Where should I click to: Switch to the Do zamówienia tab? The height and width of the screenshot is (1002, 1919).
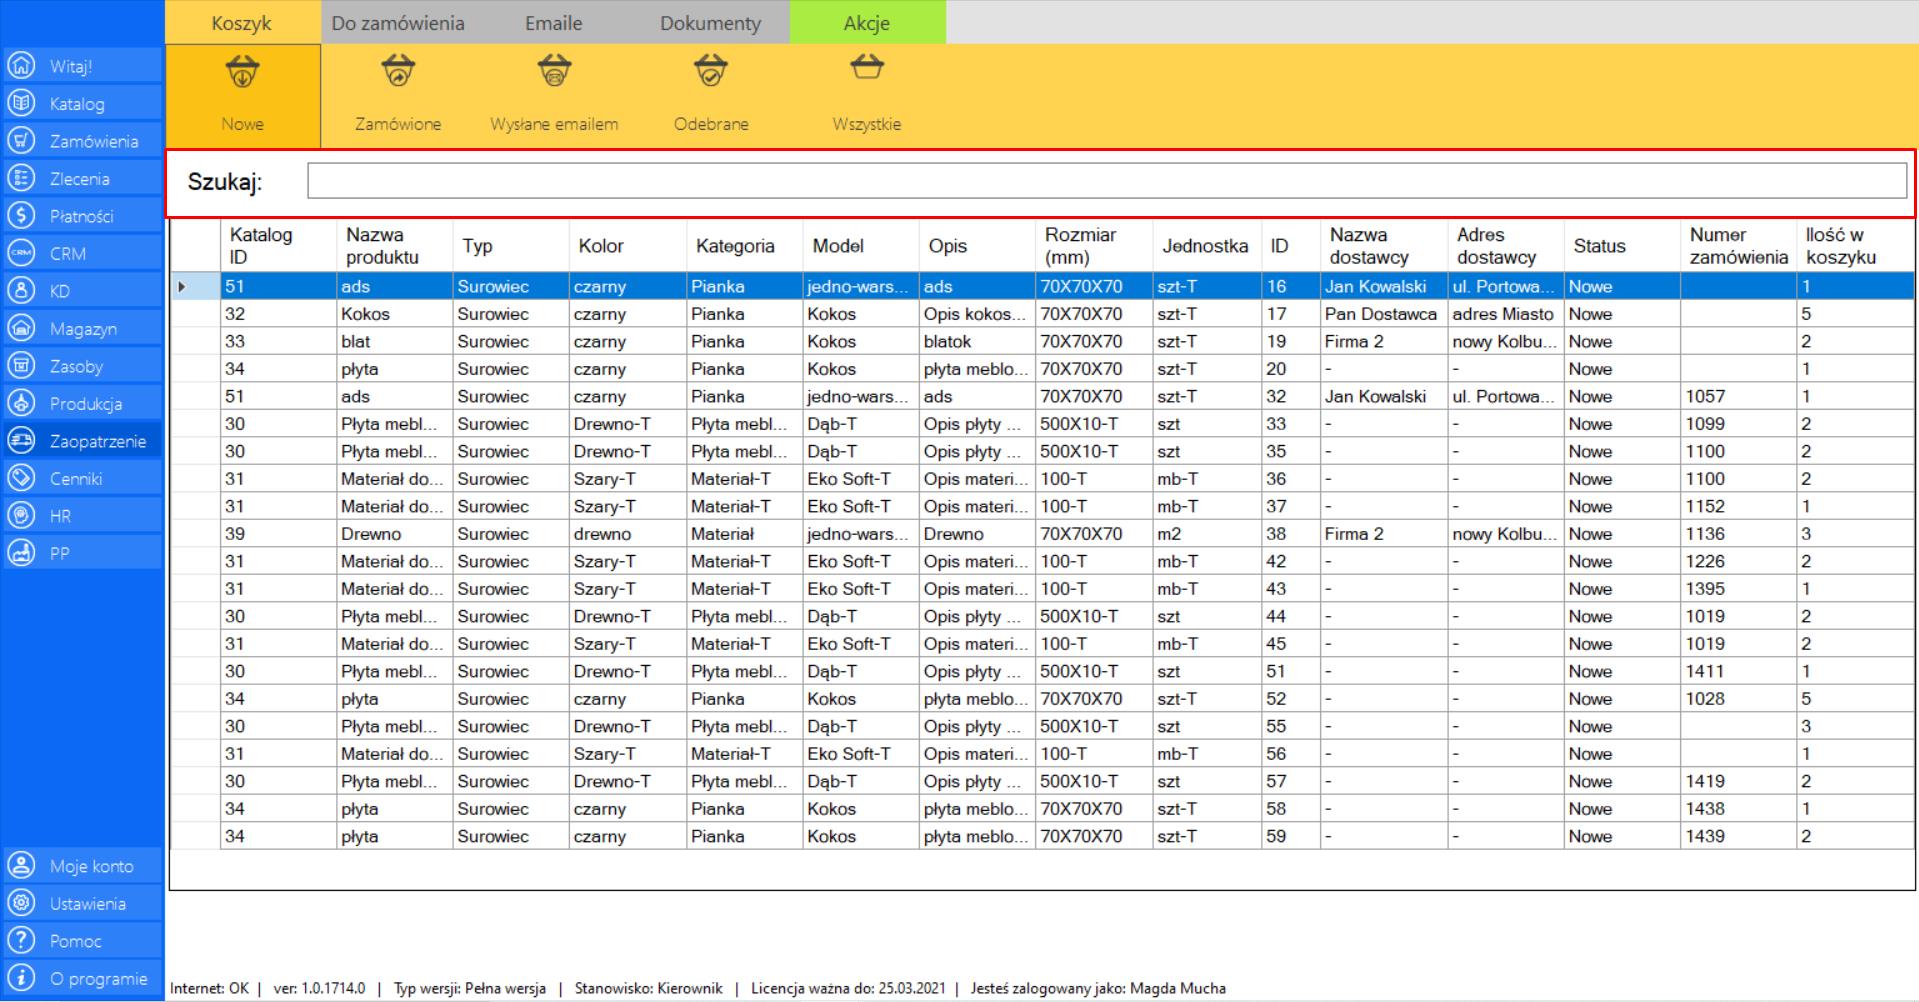398,23
